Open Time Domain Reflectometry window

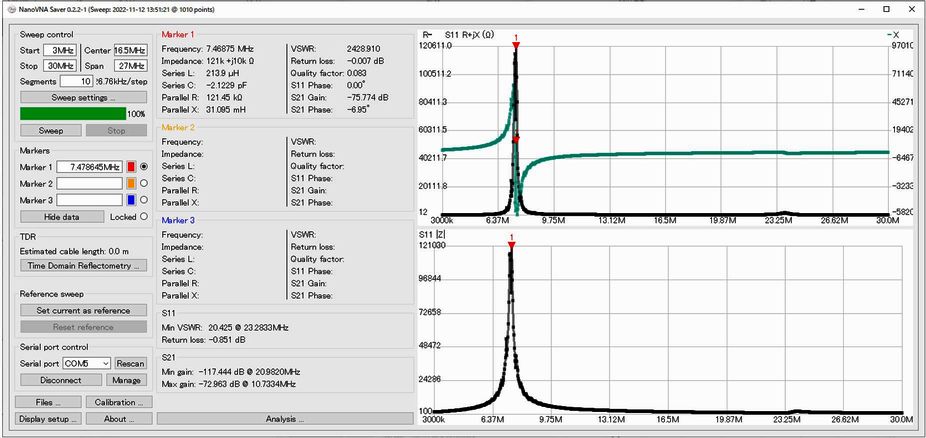click(83, 266)
